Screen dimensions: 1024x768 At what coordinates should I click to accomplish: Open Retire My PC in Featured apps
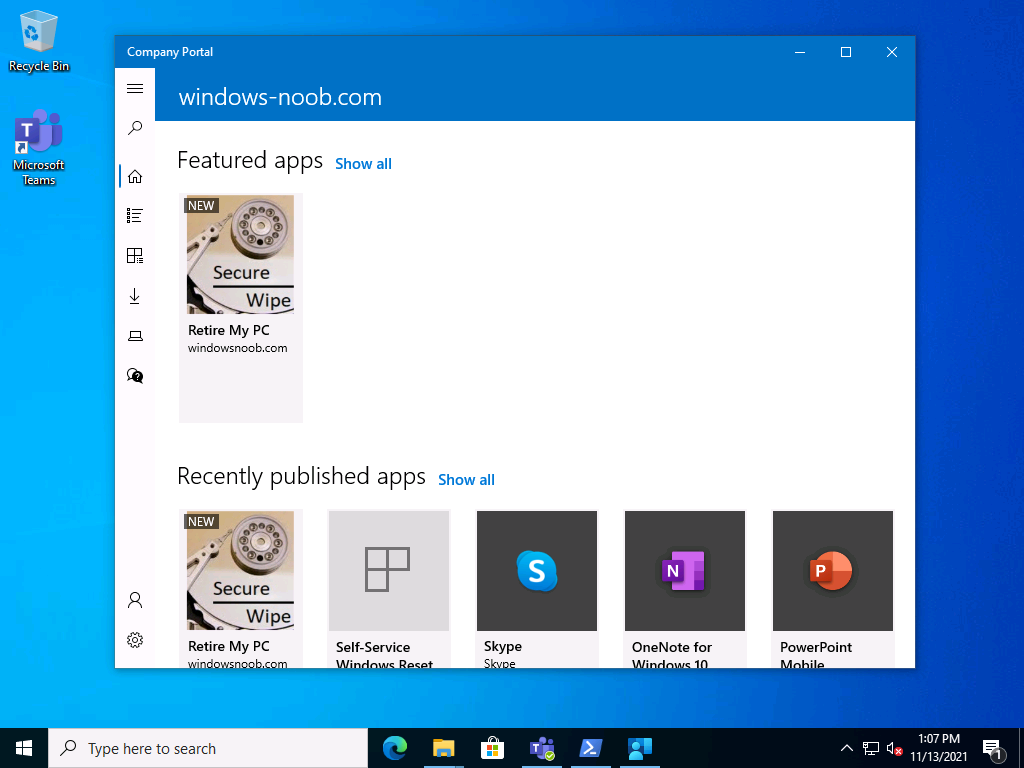pyautogui.click(x=241, y=308)
